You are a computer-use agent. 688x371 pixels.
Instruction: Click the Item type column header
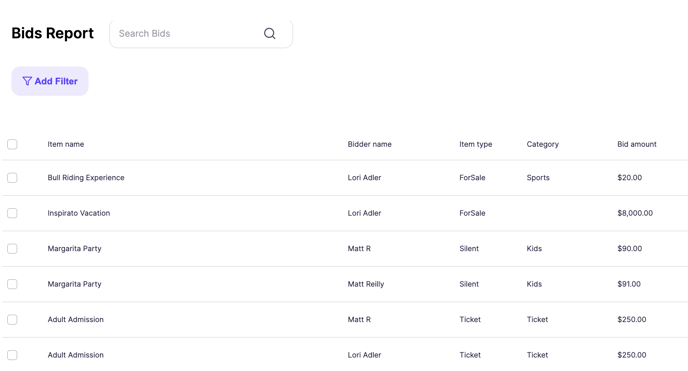coord(476,144)
